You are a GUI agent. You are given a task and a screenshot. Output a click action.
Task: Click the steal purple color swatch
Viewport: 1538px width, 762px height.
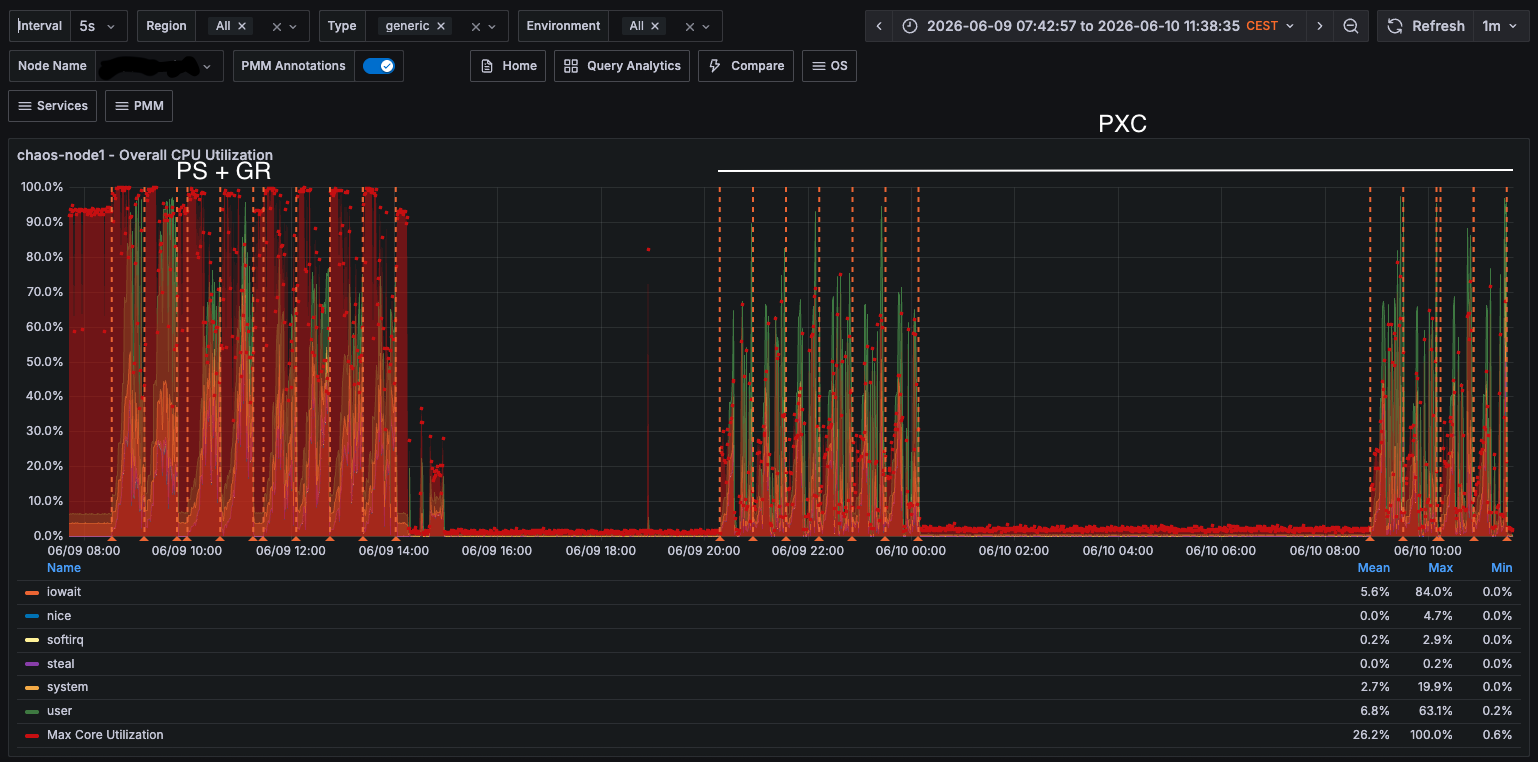click(32, 664)
